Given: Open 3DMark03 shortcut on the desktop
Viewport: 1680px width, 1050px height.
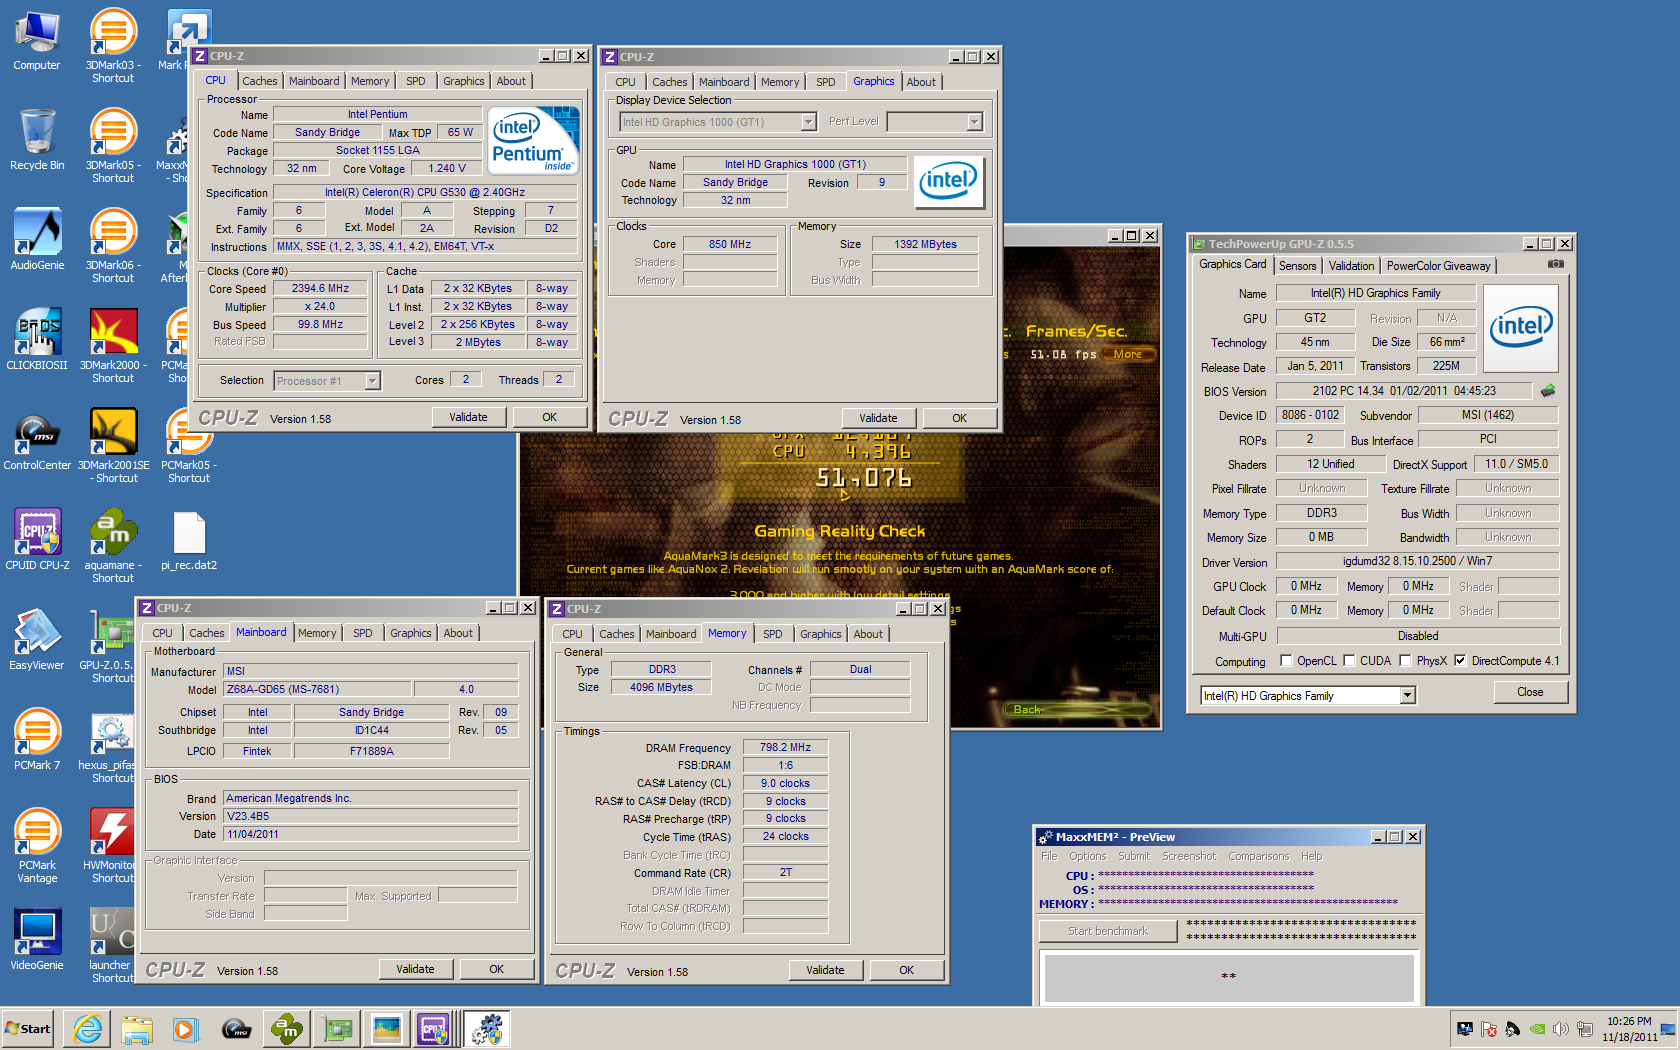Looking at the screenshot, I should (113, 46).
